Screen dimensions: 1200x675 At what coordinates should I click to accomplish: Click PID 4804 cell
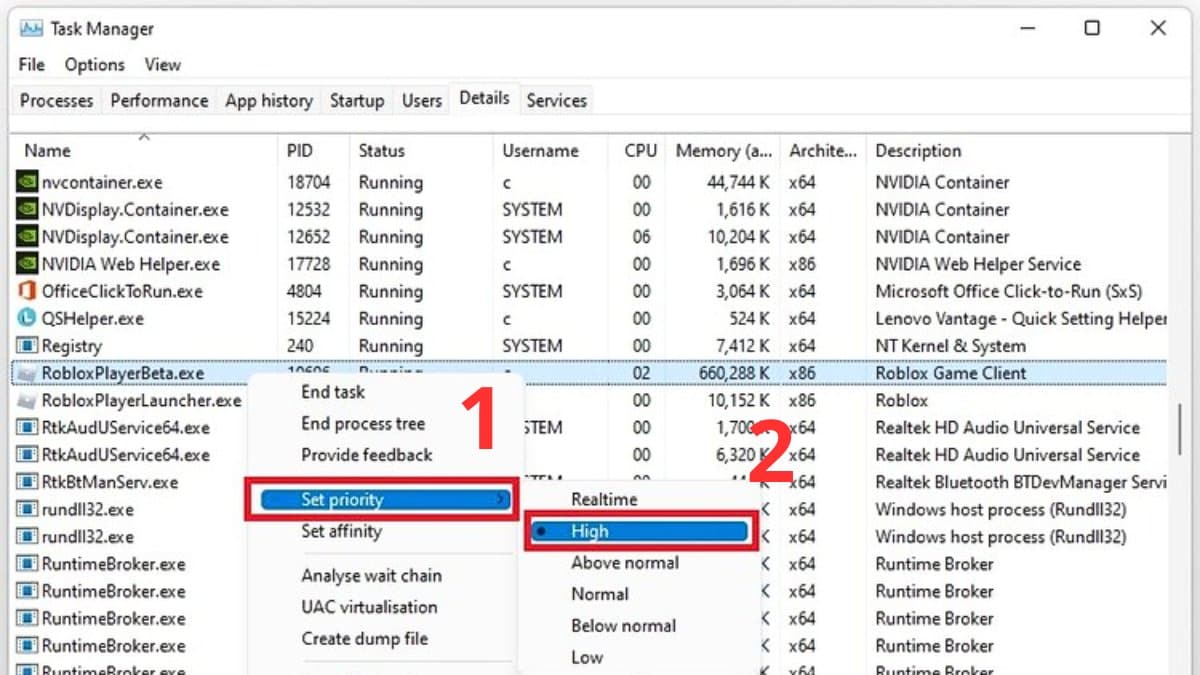304,291
